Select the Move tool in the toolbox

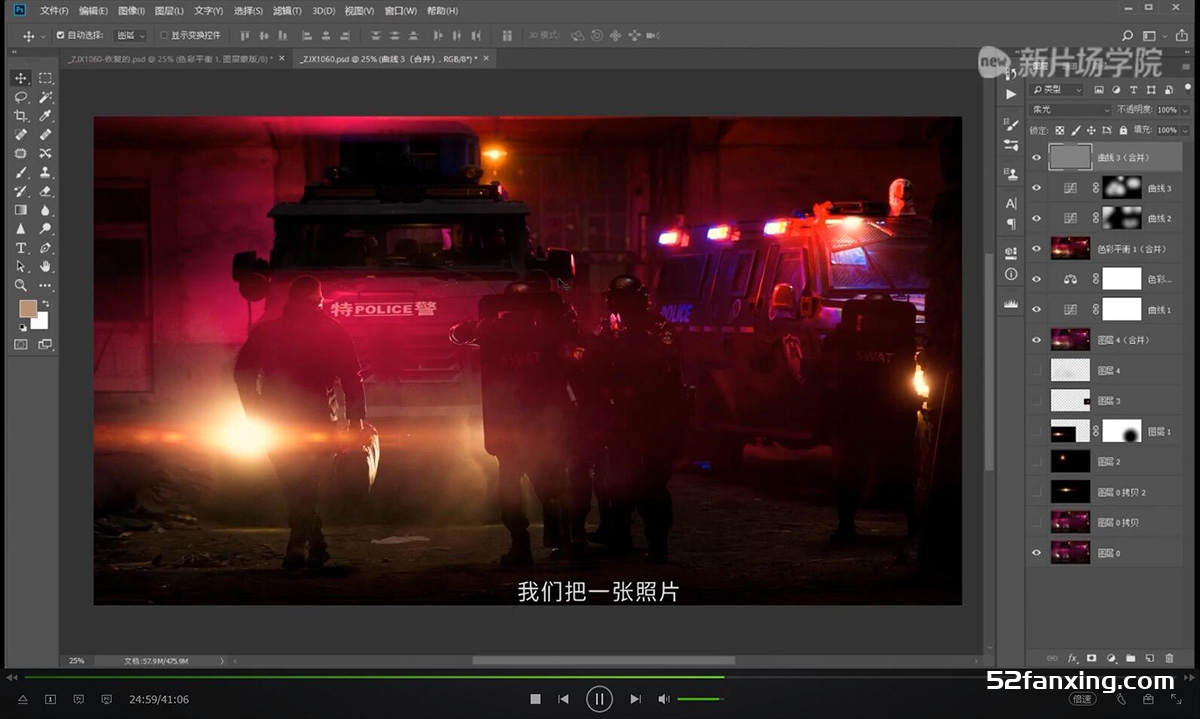[x=21, y=78]
